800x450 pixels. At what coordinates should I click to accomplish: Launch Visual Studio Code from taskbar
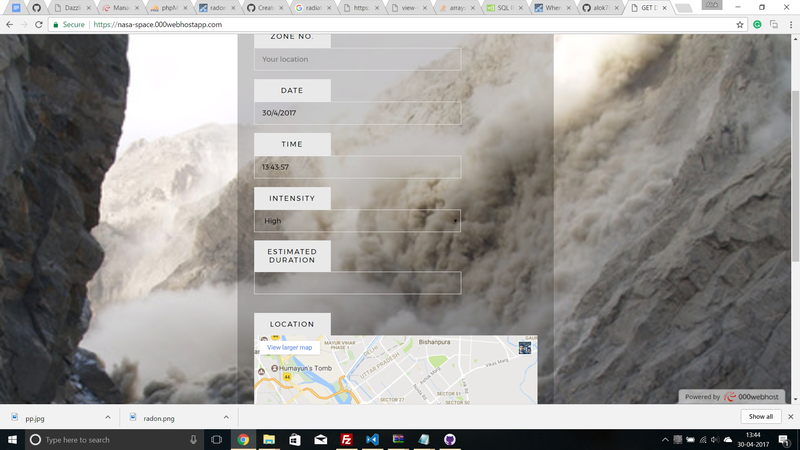click(x=372, y=440)
